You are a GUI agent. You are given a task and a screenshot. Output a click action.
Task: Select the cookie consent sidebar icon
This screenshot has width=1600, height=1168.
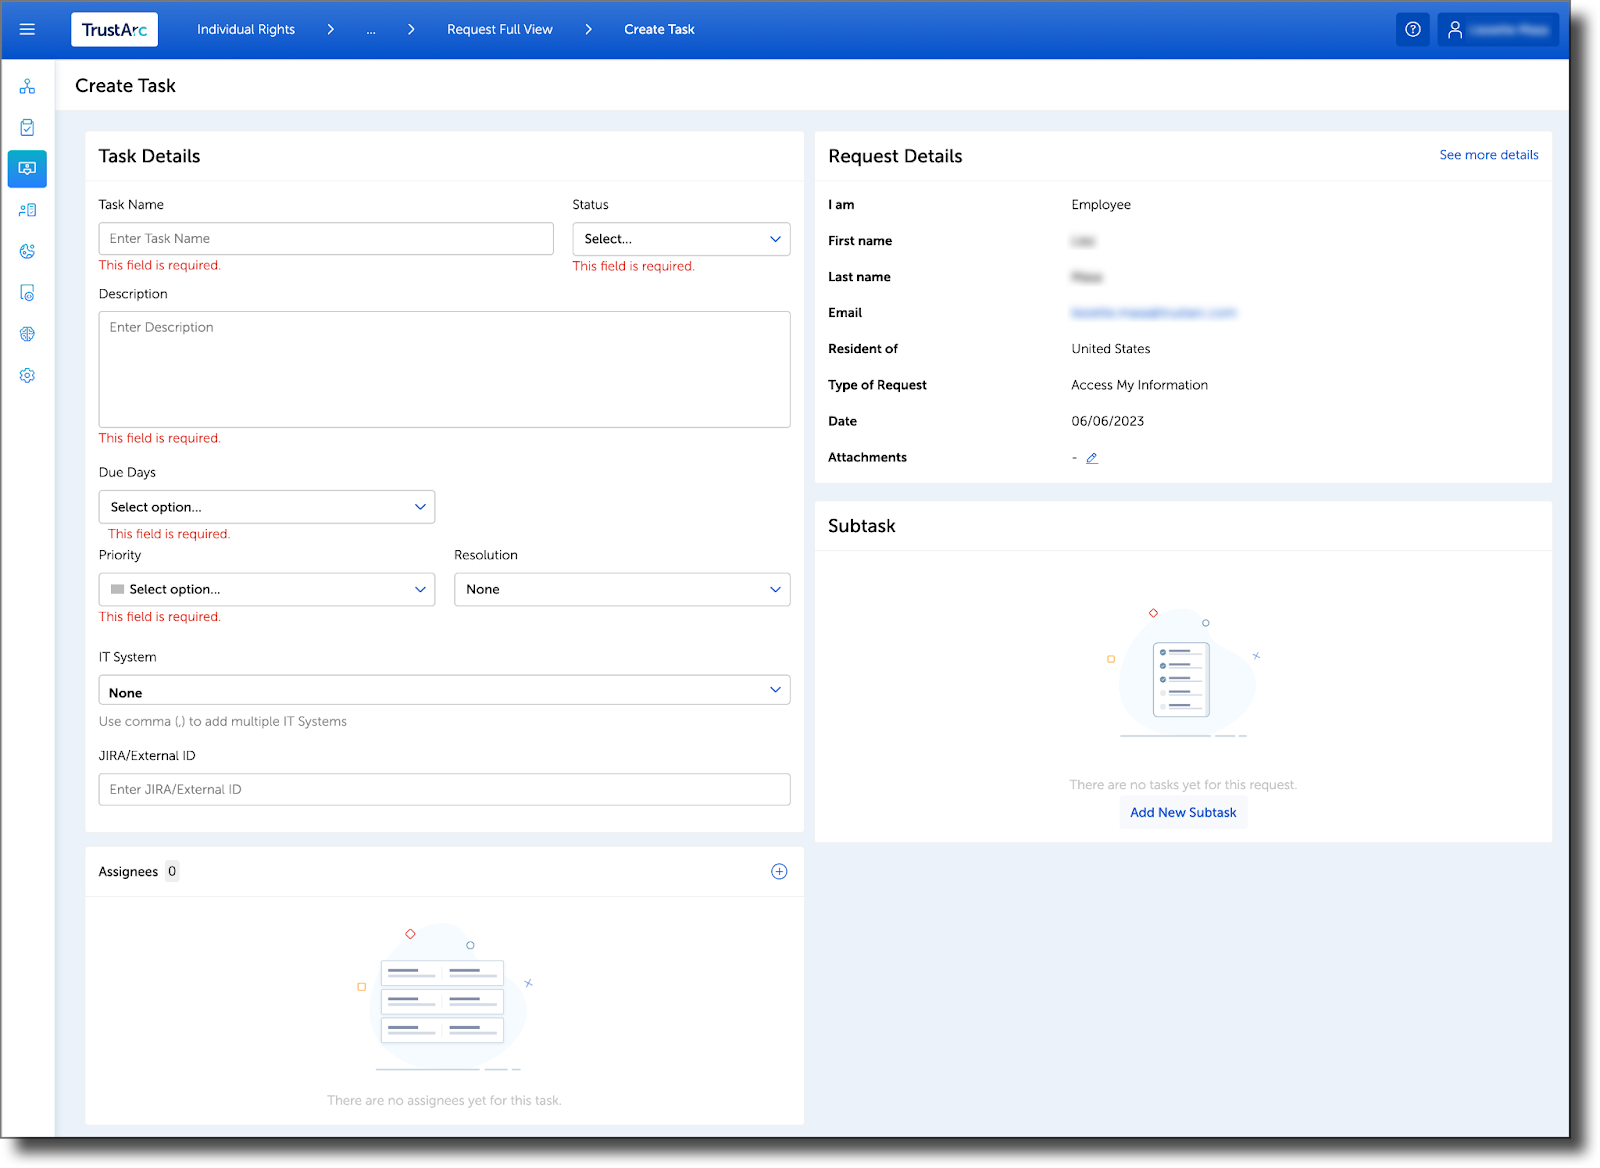27,251
